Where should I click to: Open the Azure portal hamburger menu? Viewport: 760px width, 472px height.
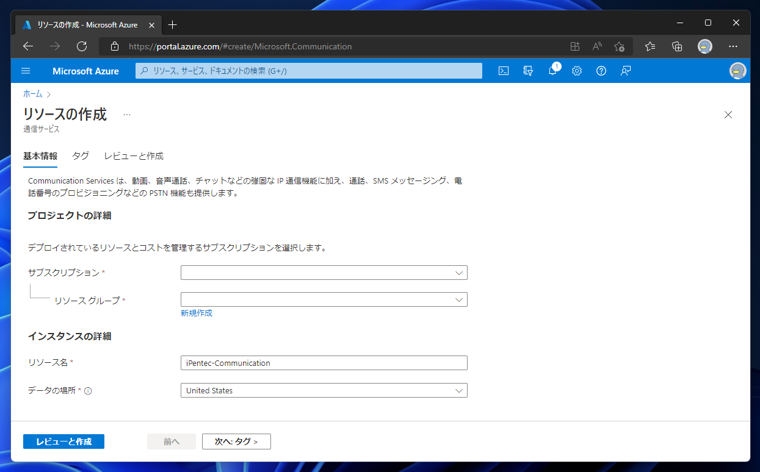26,71
